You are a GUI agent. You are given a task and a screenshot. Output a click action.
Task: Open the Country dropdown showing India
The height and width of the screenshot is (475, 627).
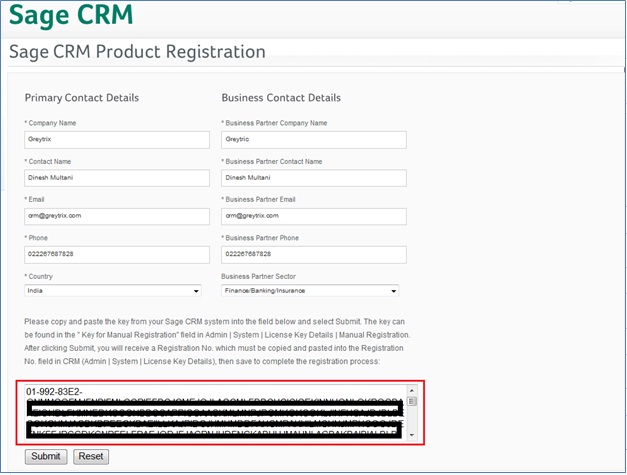pyautogui.click(x=113, y=291)
